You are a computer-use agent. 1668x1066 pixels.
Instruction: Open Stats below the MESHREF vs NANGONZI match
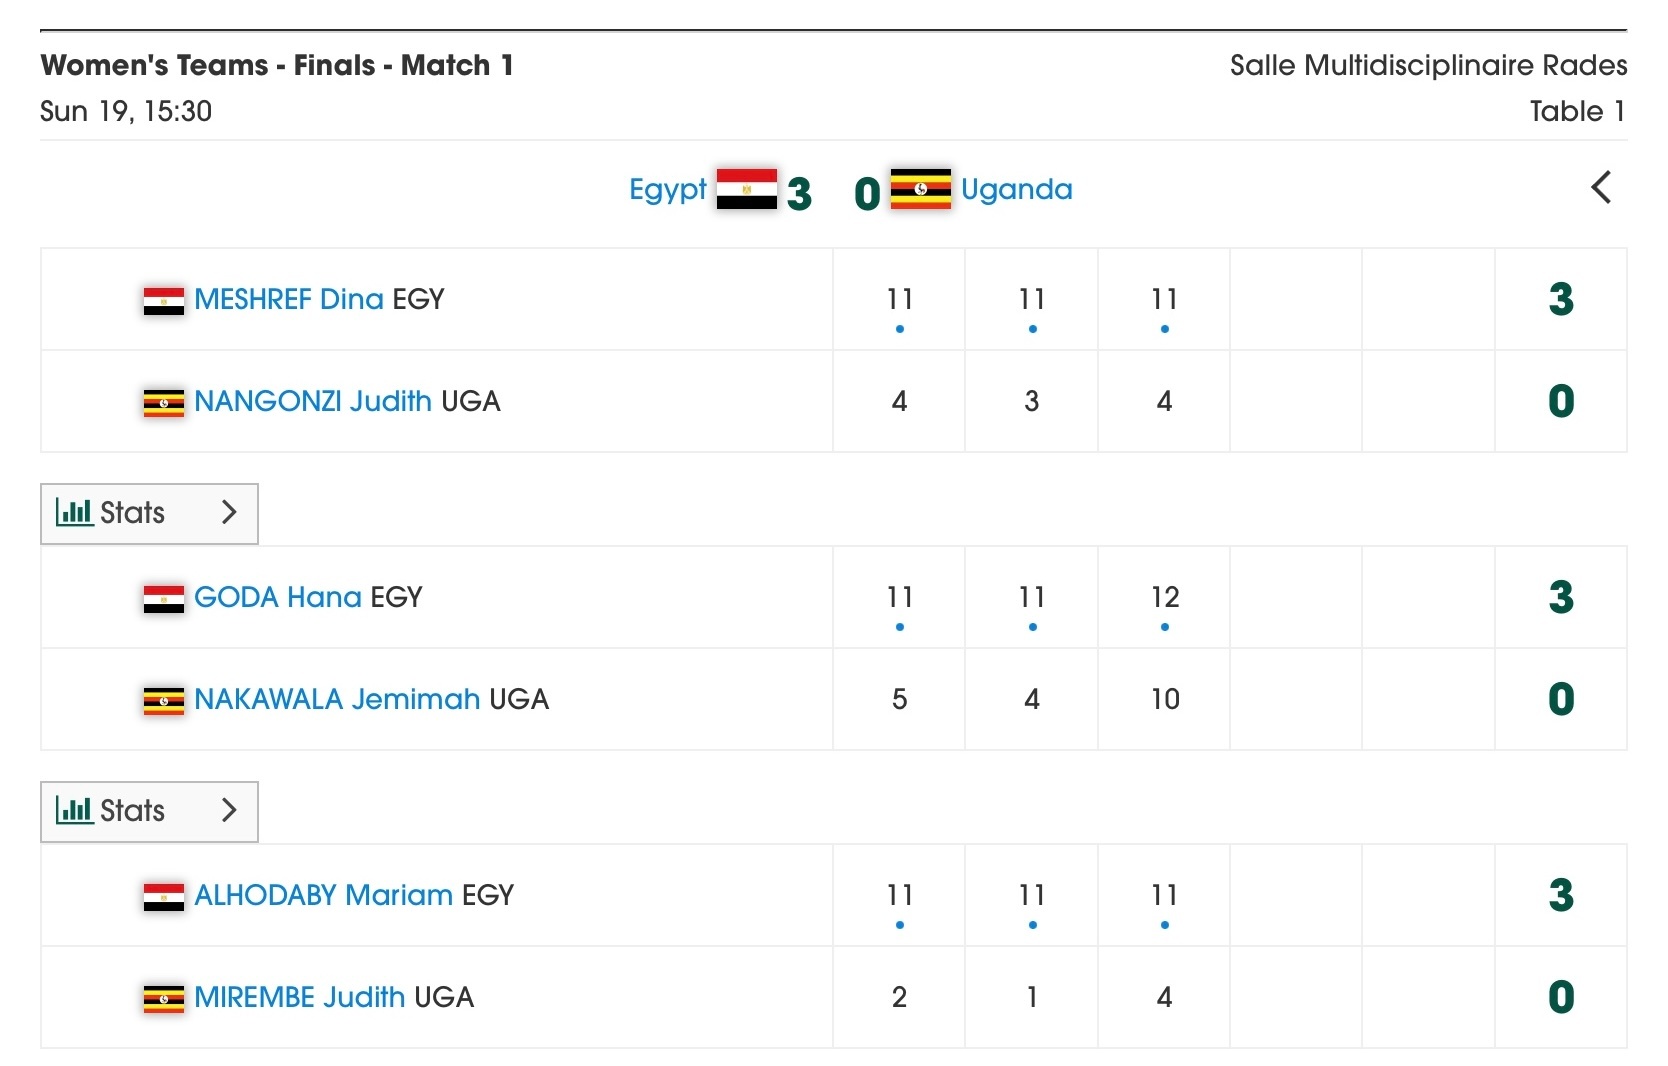click(149, 514)
